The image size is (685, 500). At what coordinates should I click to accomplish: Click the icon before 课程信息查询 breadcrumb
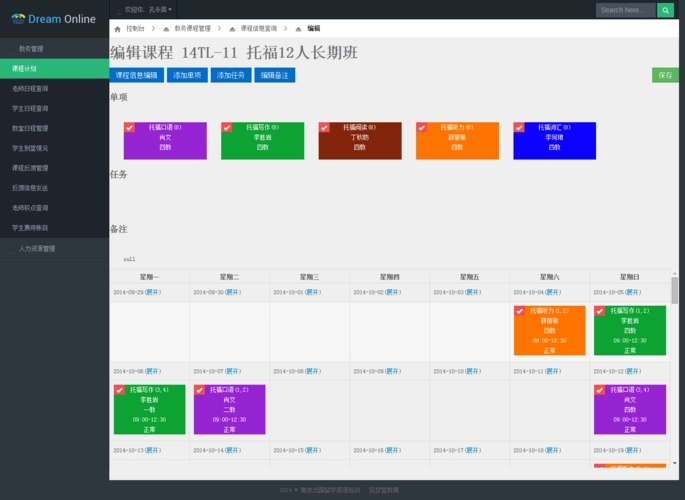pos(232,29)
